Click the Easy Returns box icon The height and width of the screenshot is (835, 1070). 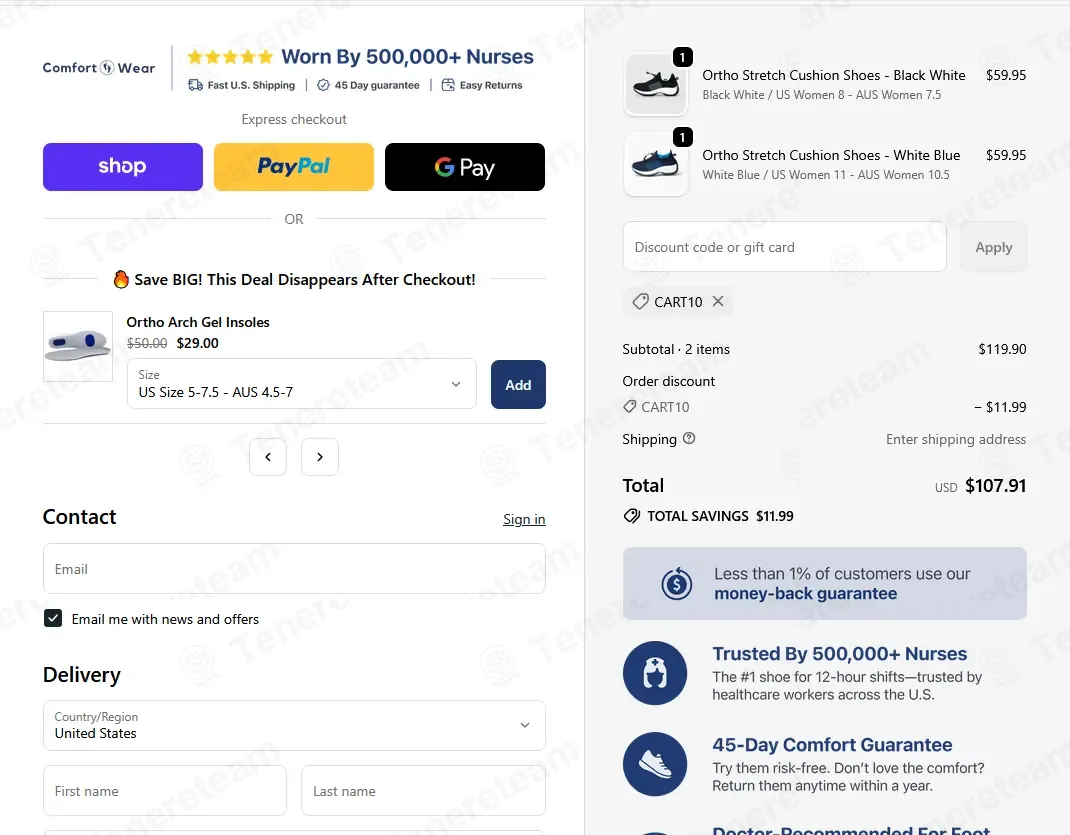tap(448, 85)
